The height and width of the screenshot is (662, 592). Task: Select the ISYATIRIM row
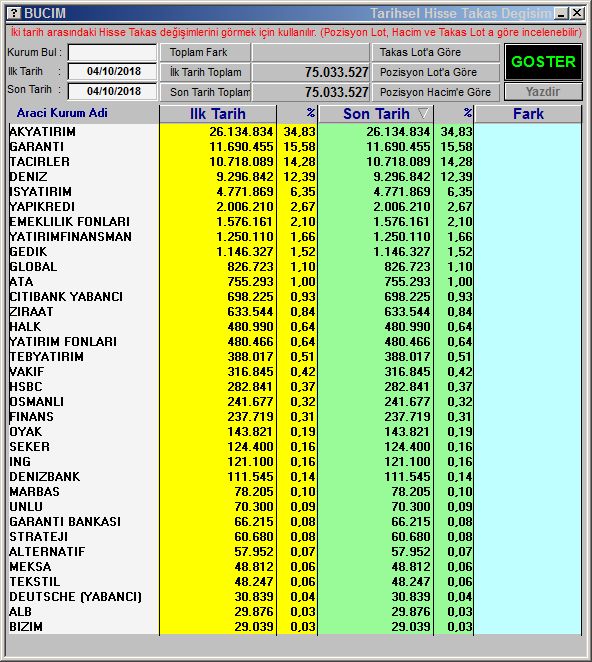coord(295,192)
